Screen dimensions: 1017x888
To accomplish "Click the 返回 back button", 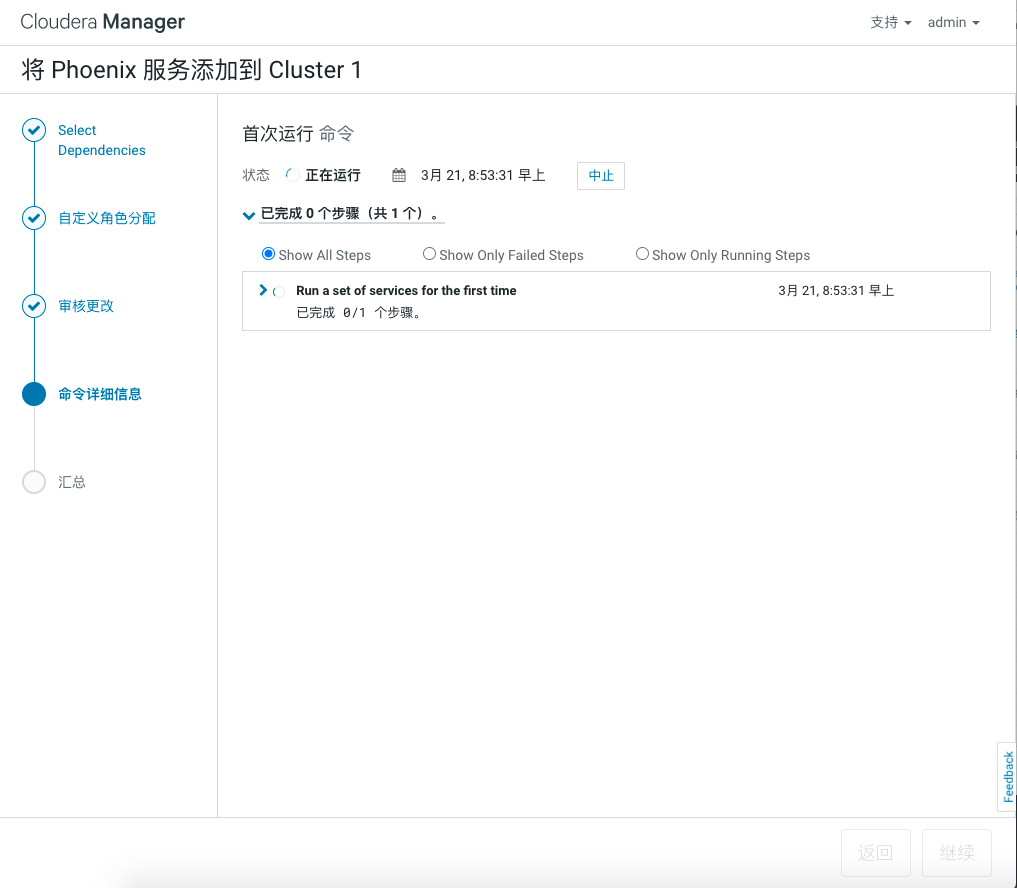I will click(875, 853).
